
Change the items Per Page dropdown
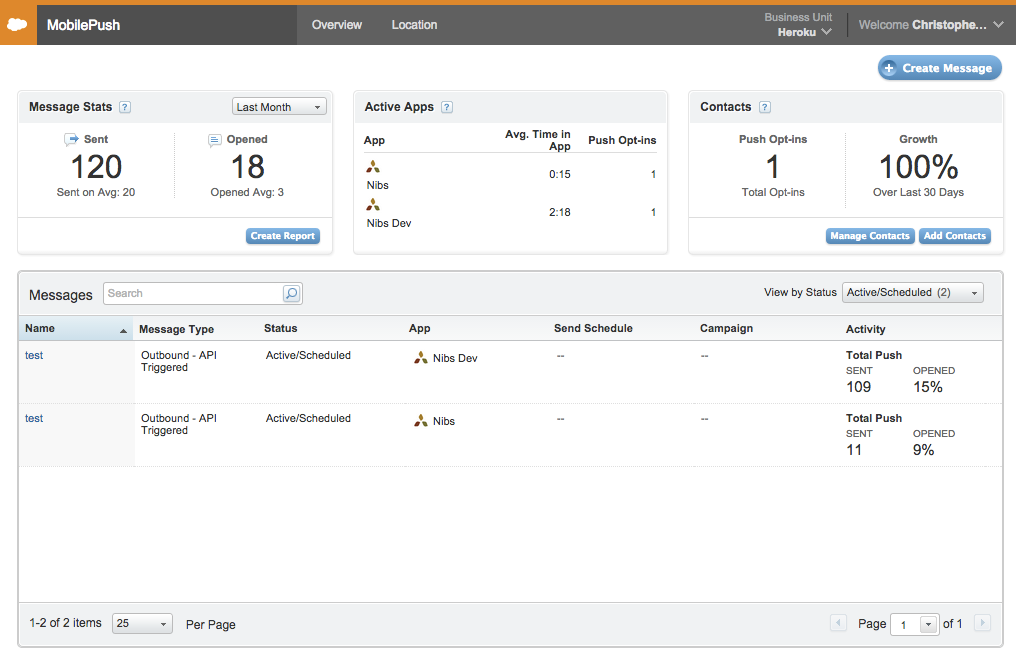(143, 623)
